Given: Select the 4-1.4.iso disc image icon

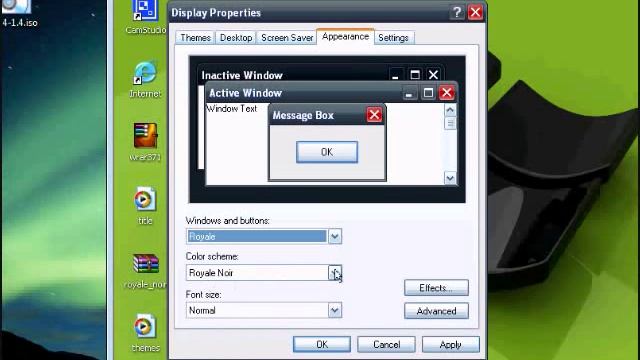Looking at the screenshot, I should 20,14.
